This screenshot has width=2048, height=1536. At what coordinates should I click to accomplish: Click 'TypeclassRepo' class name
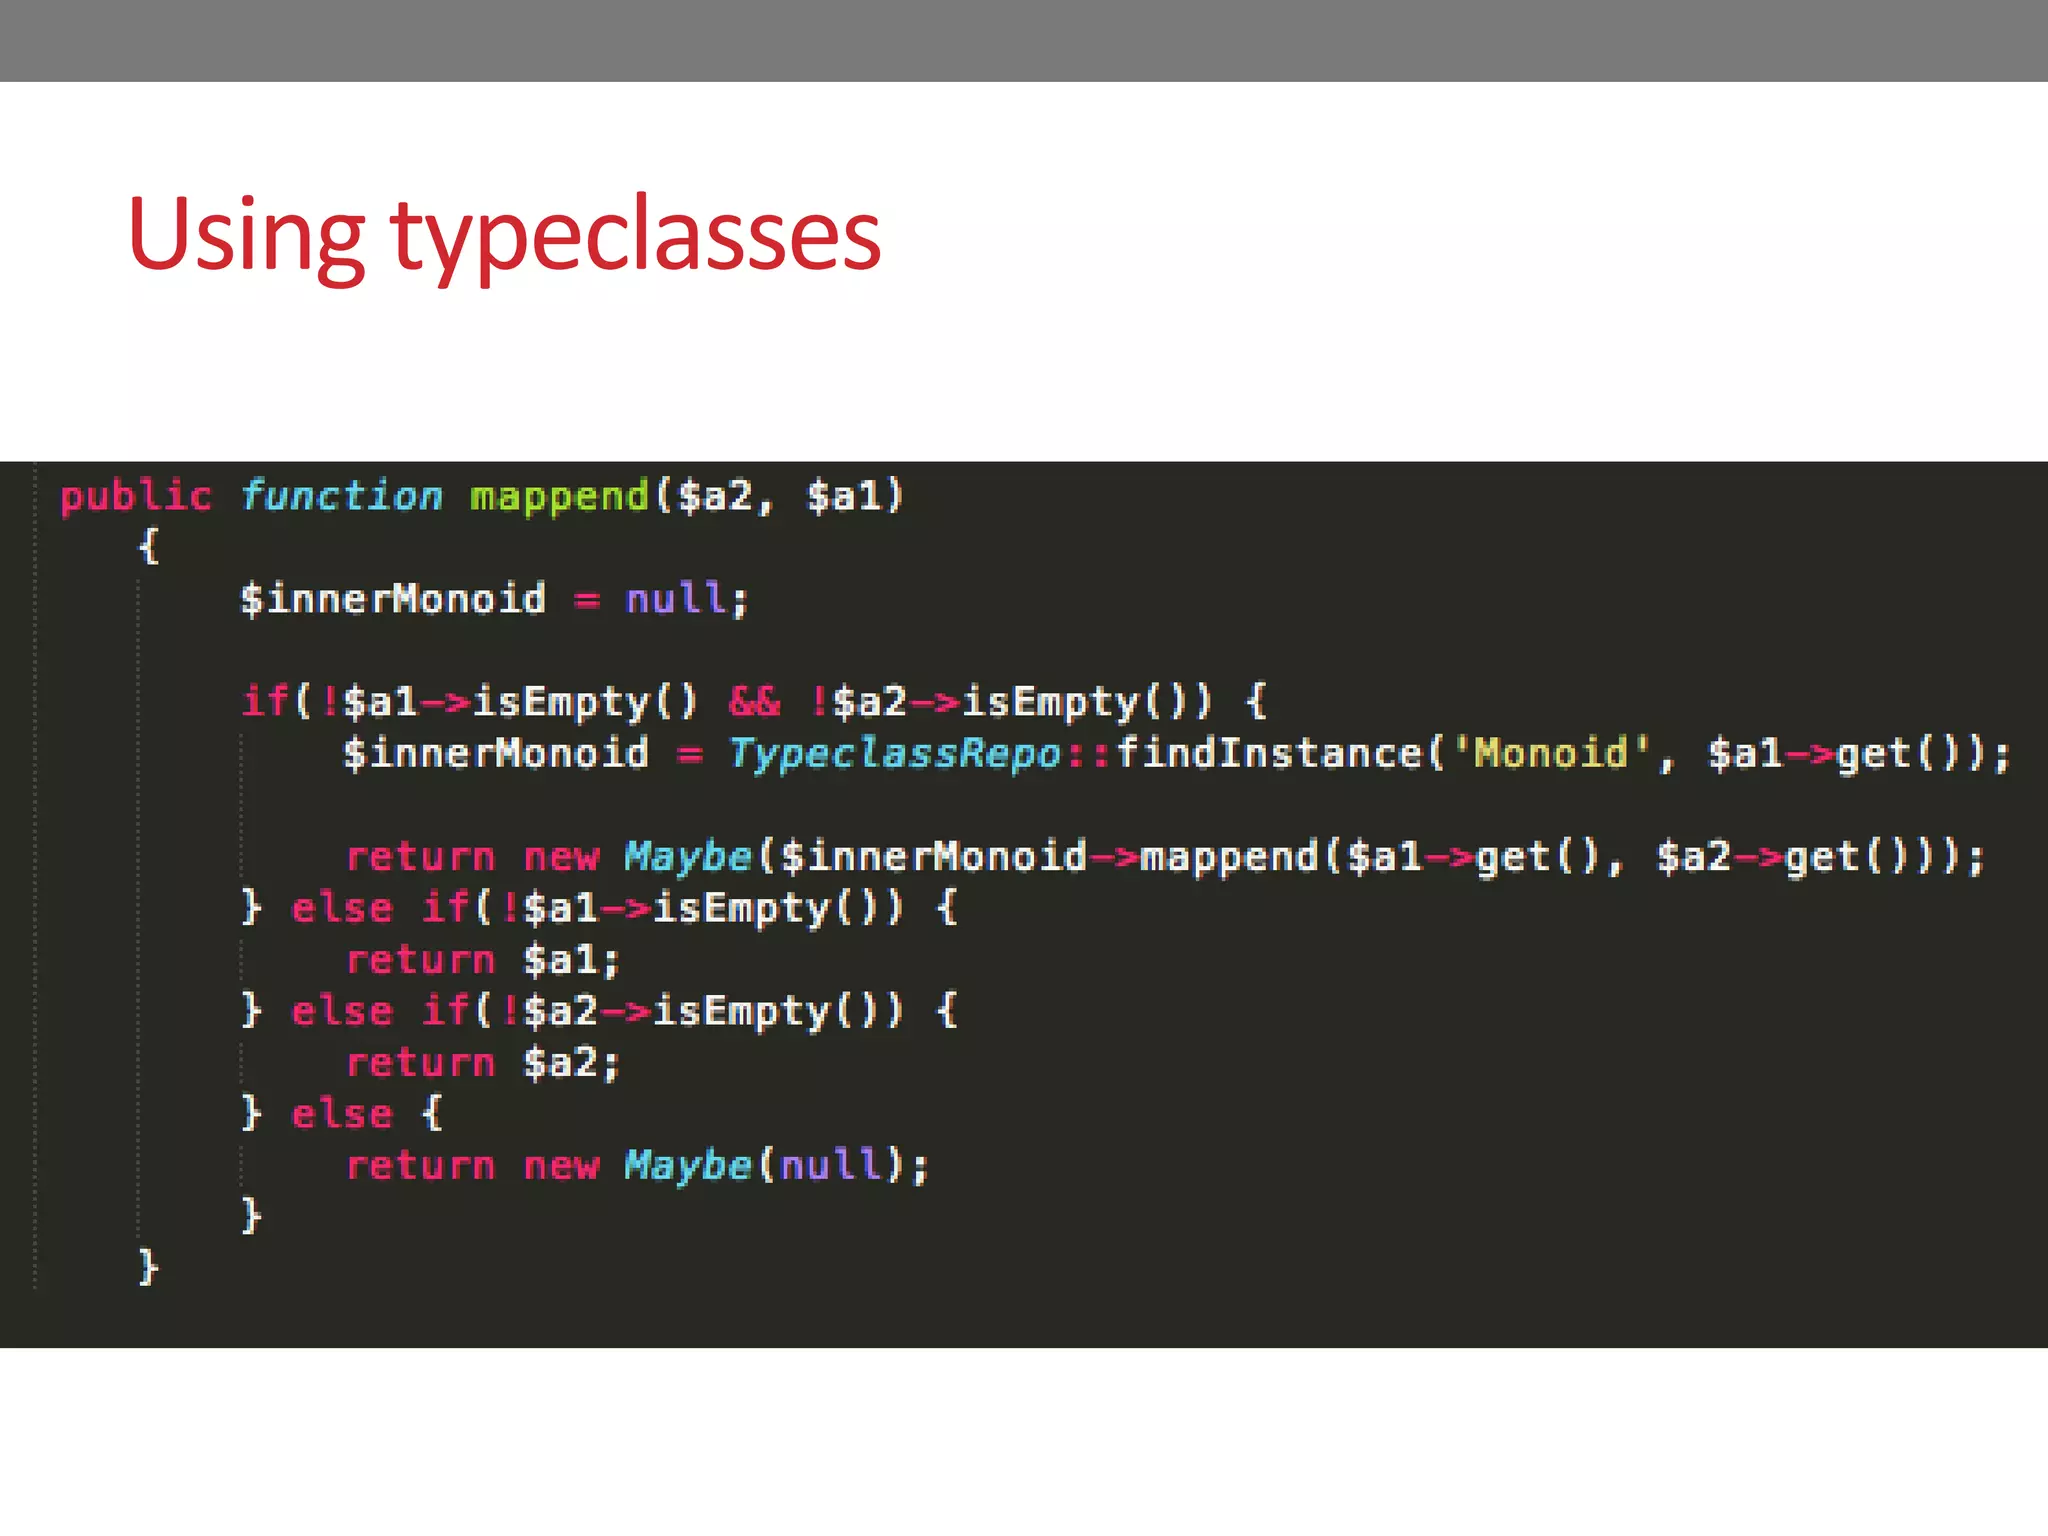coord(895,753)
